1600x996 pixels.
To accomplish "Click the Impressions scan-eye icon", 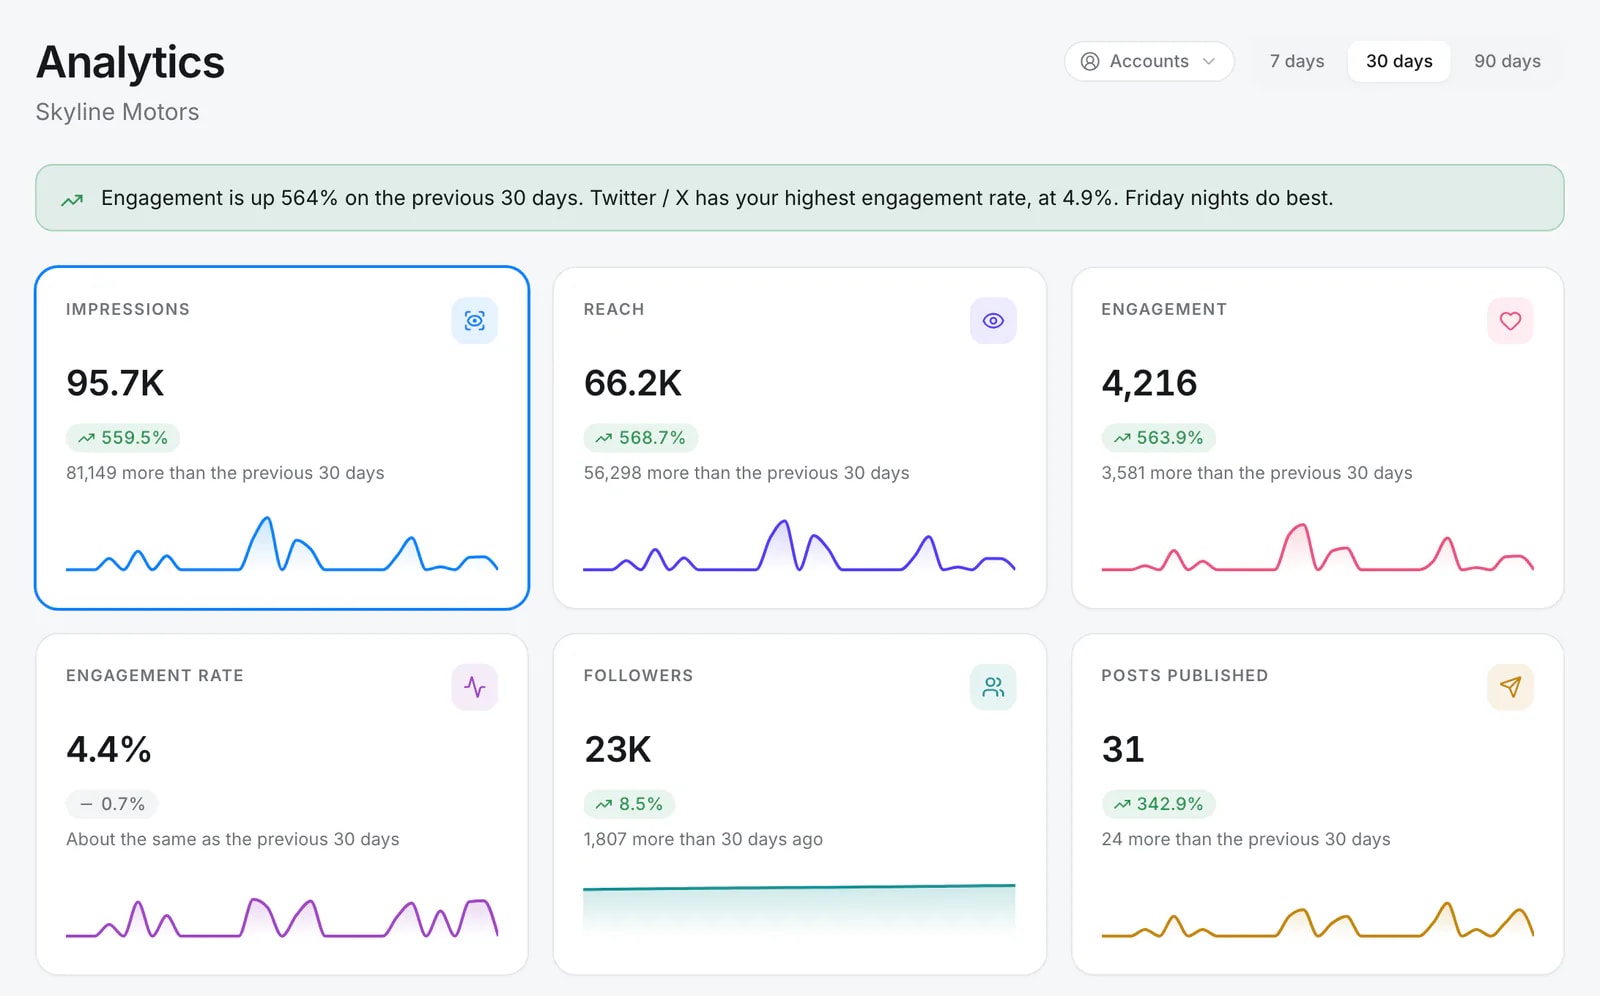I will click(x=474, y=321).
